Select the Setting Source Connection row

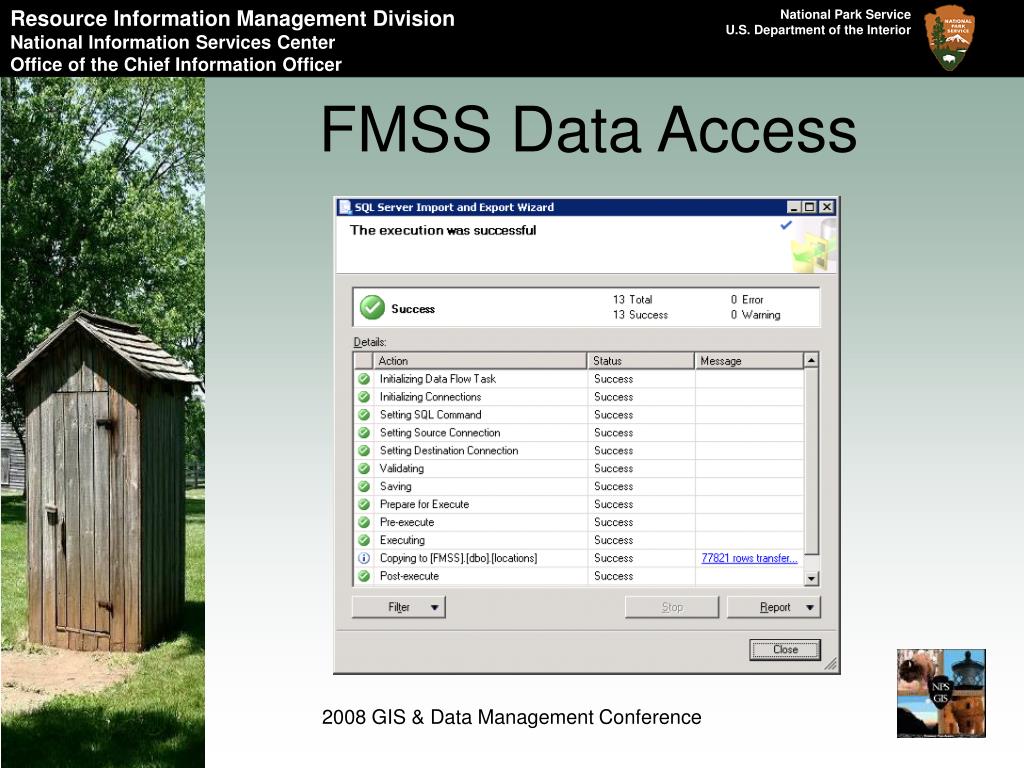tap(579, 432)
